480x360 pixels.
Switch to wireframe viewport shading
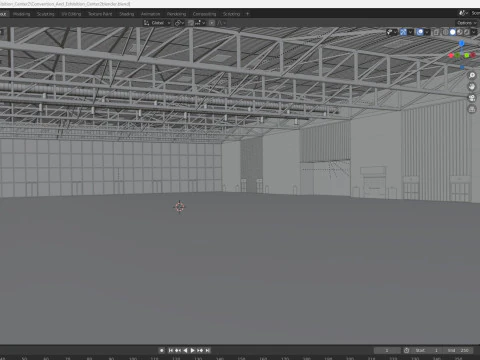445,32
